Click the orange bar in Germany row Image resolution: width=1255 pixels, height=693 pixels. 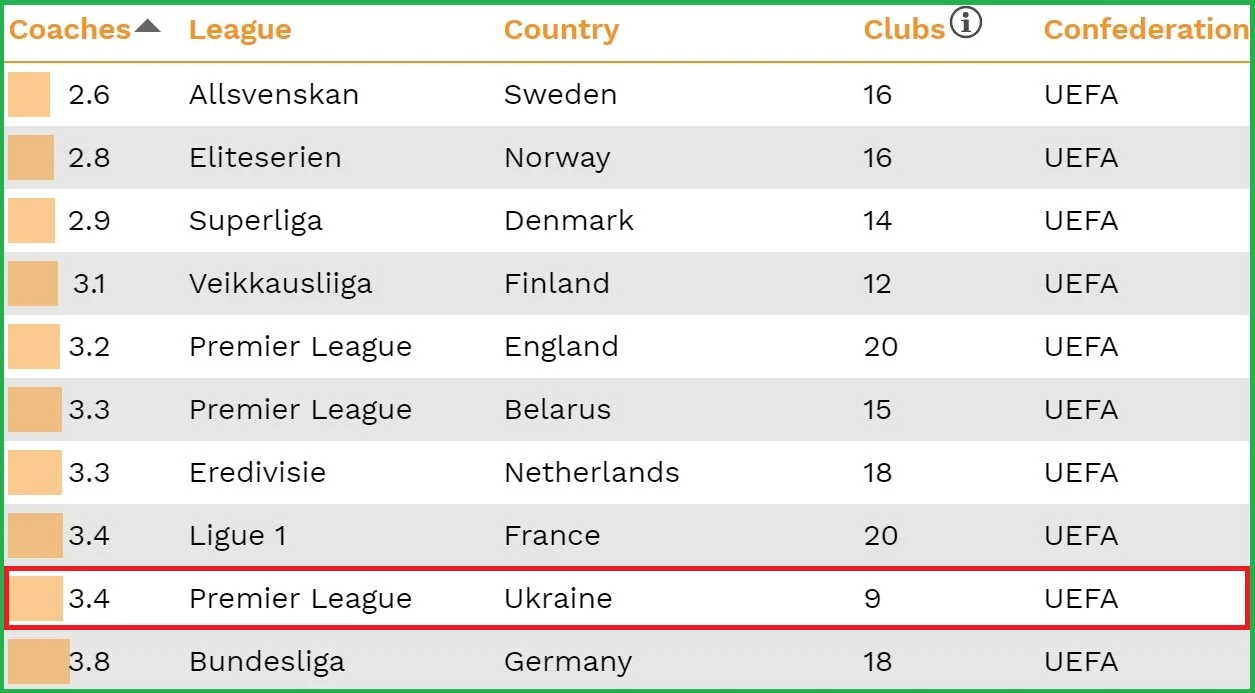click(38, 662)
